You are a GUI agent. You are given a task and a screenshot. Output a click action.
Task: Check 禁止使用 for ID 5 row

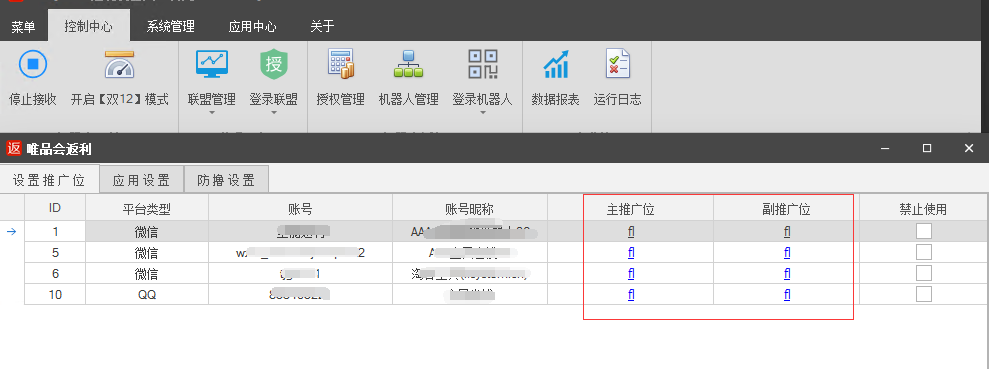pyautogui.click(x=923, y=253)
